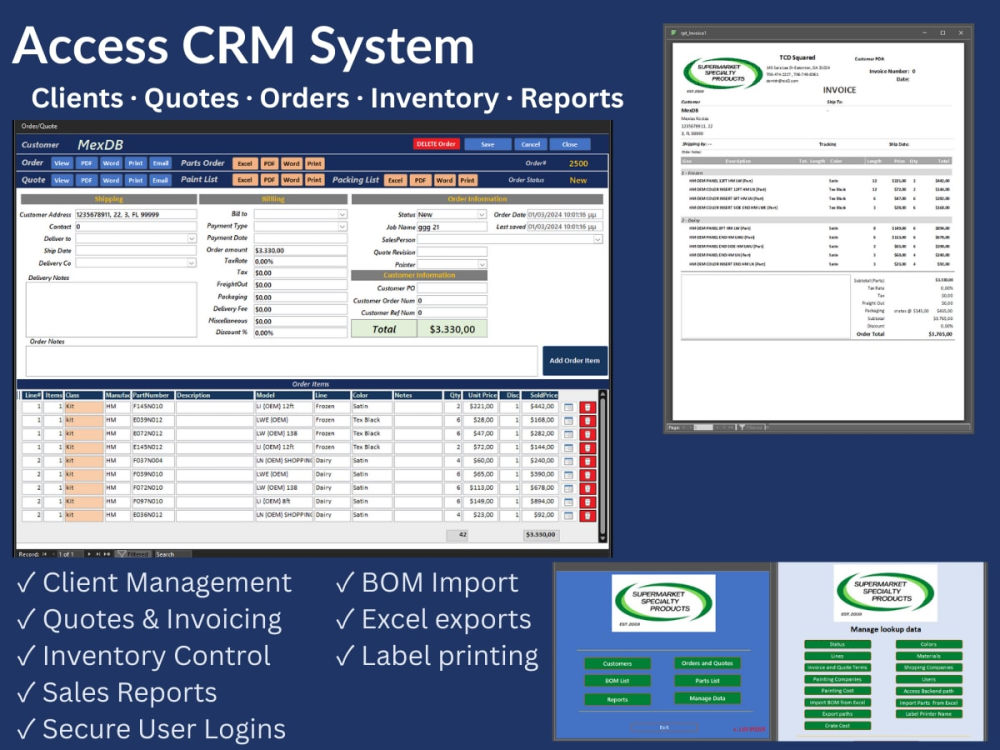Delete the F039N010 order item row
Image resolution: width=1000 pixels, height=750 pixels.
pos(587,474)
